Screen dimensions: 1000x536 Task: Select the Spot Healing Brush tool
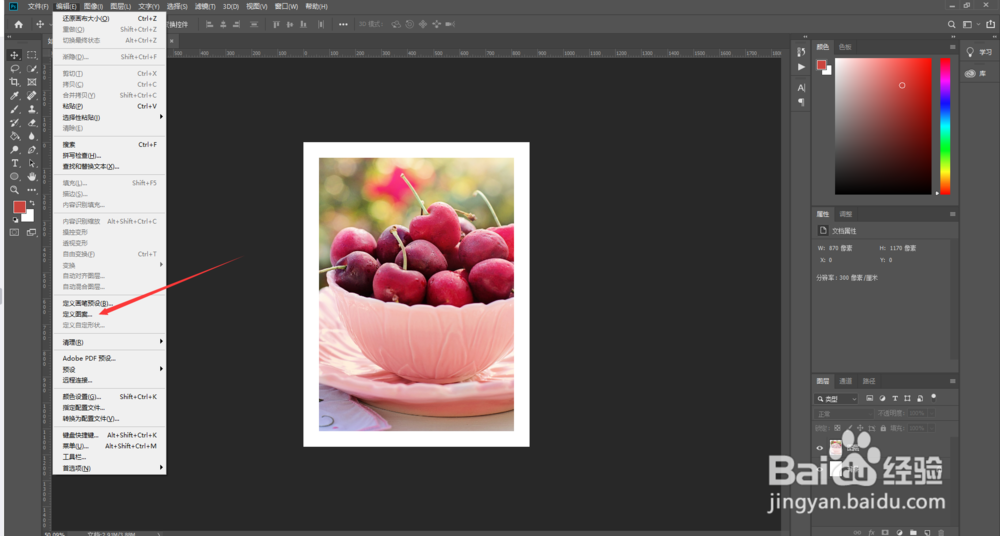[x=32, y=96]
